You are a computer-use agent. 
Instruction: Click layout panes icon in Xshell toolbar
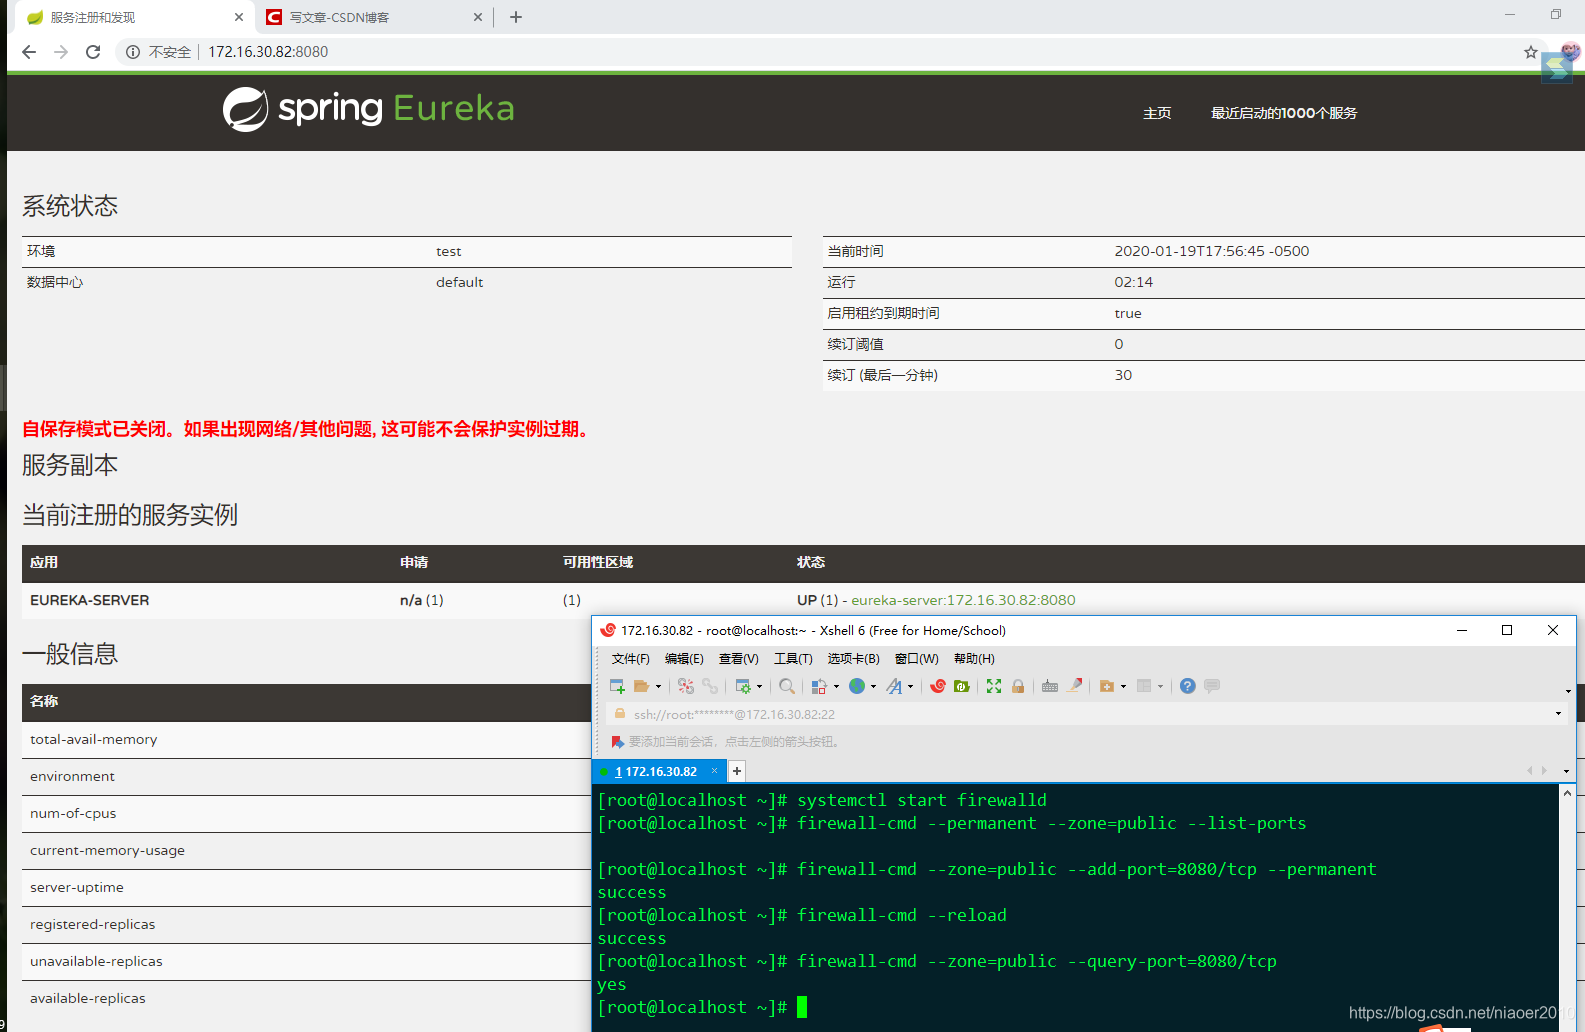click(1144, 686)
